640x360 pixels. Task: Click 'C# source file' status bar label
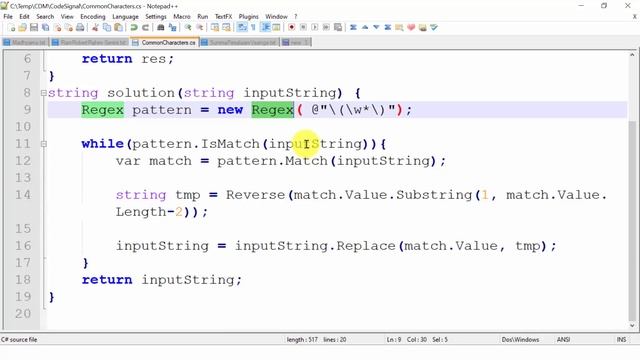19,340
